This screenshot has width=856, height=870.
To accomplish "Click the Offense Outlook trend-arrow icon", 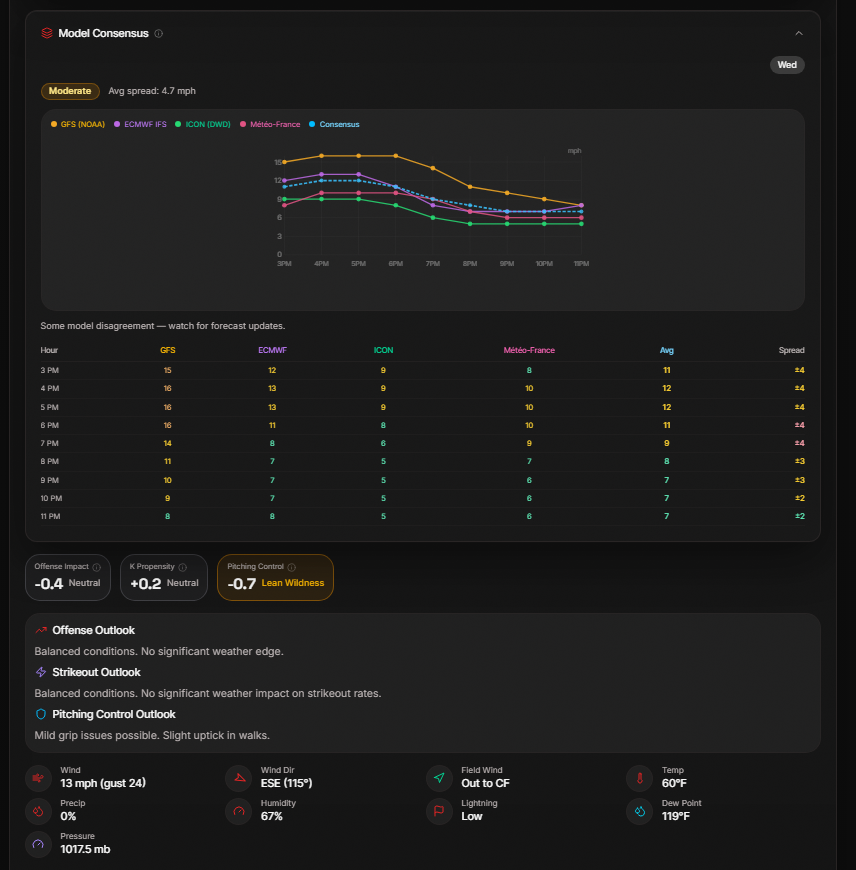I will 41,630.
